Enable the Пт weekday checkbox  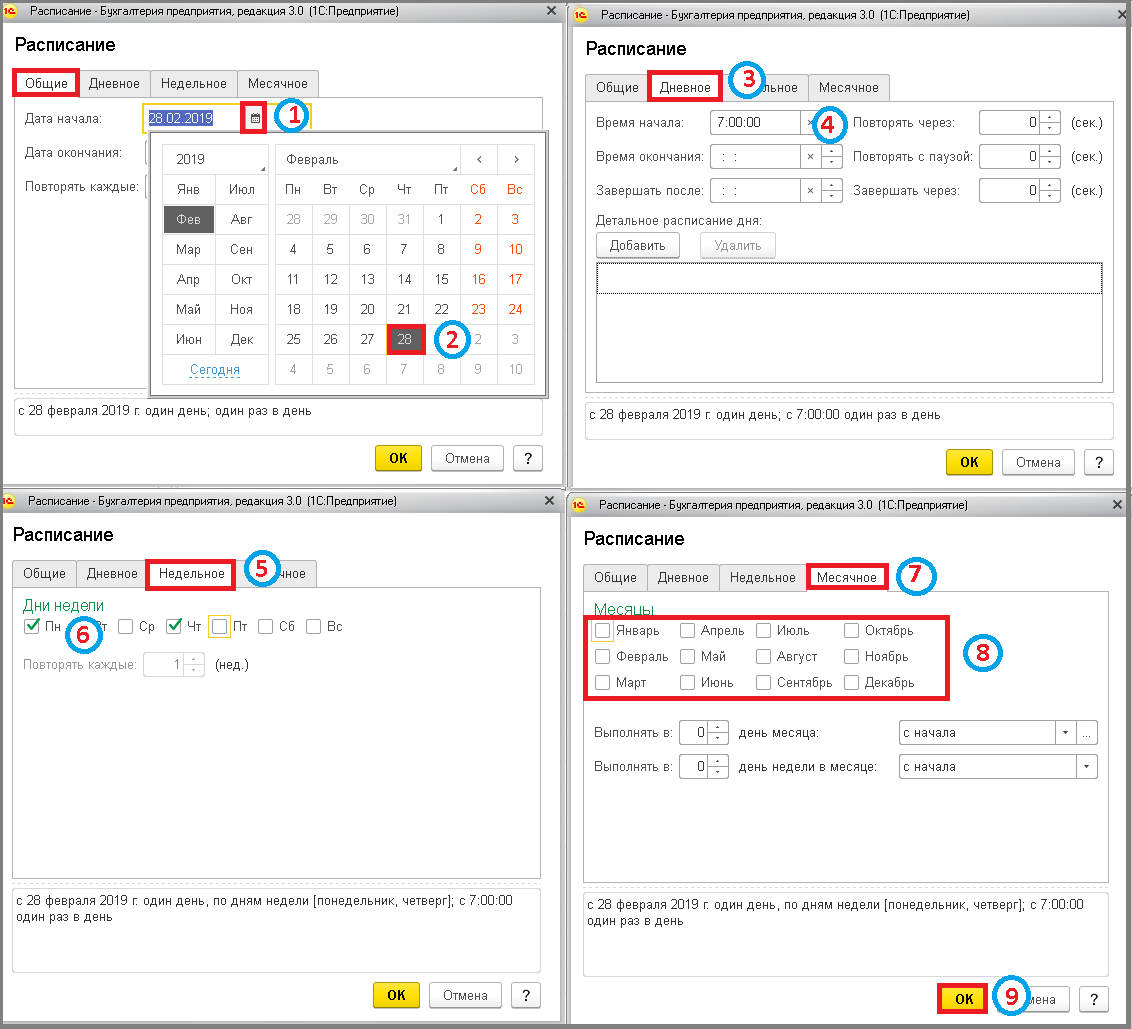(219, 626)
